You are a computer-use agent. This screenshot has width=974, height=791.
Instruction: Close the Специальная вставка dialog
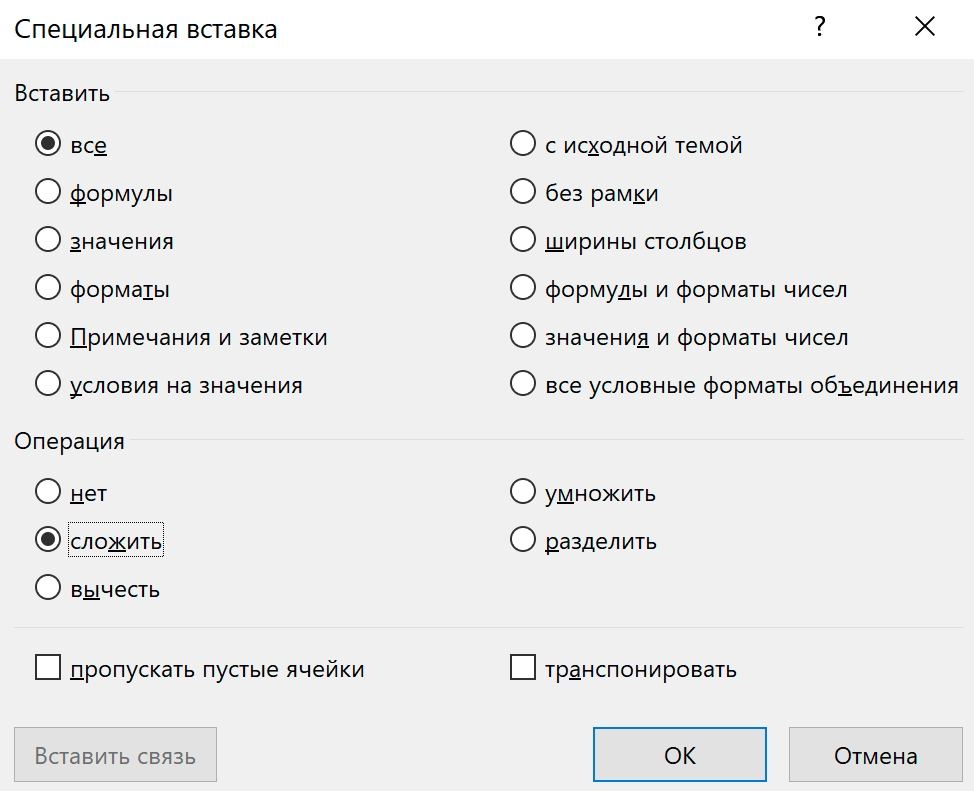pos(925,28)
